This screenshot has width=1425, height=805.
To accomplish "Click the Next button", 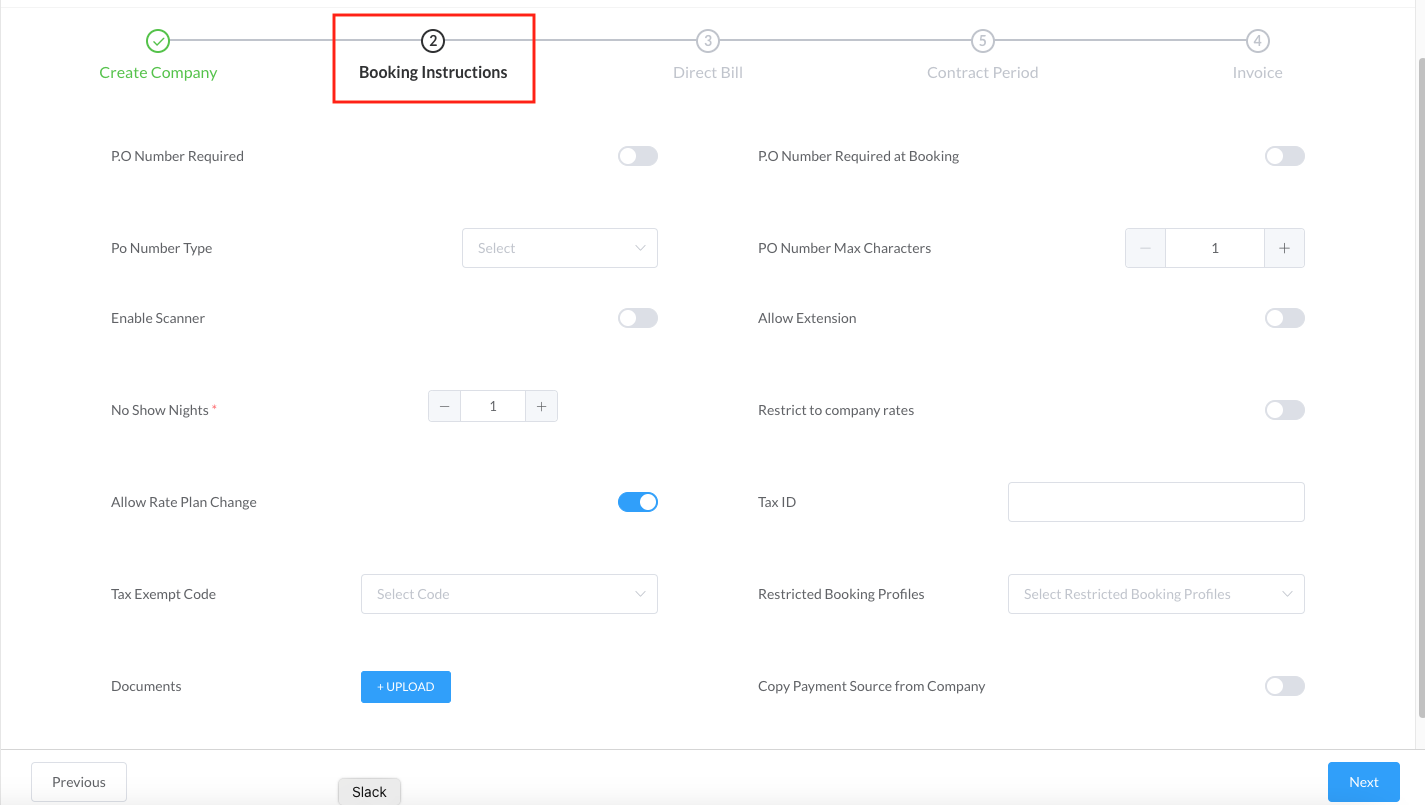I will [1363, 782].
